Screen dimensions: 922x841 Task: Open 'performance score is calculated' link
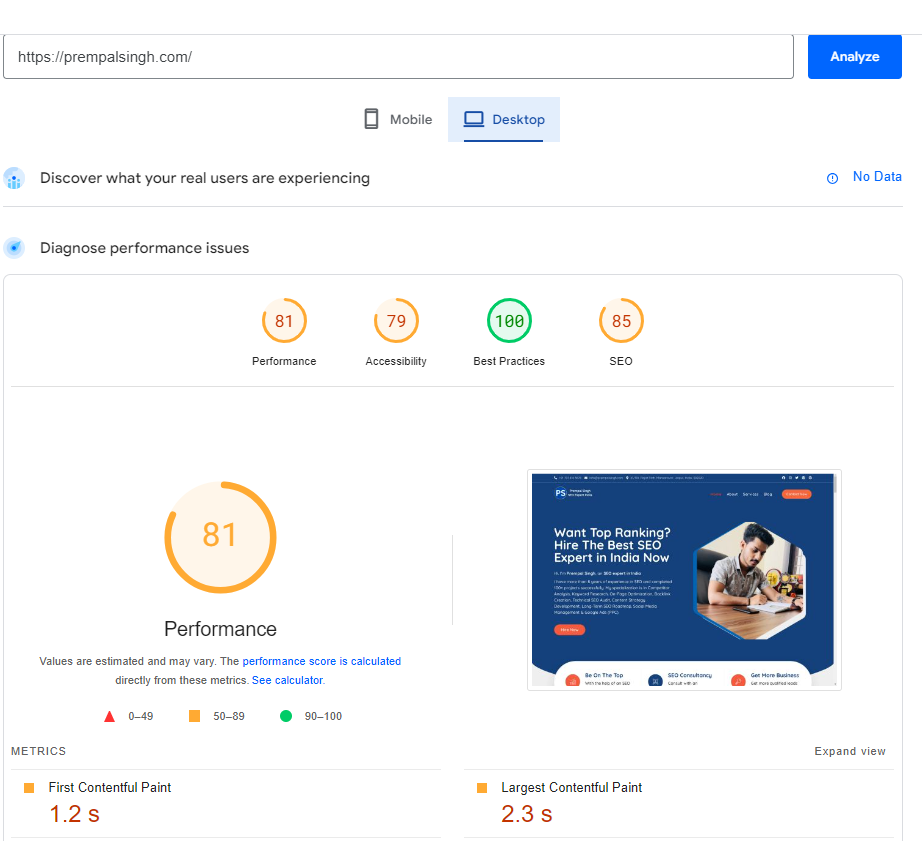click(322, 661)
